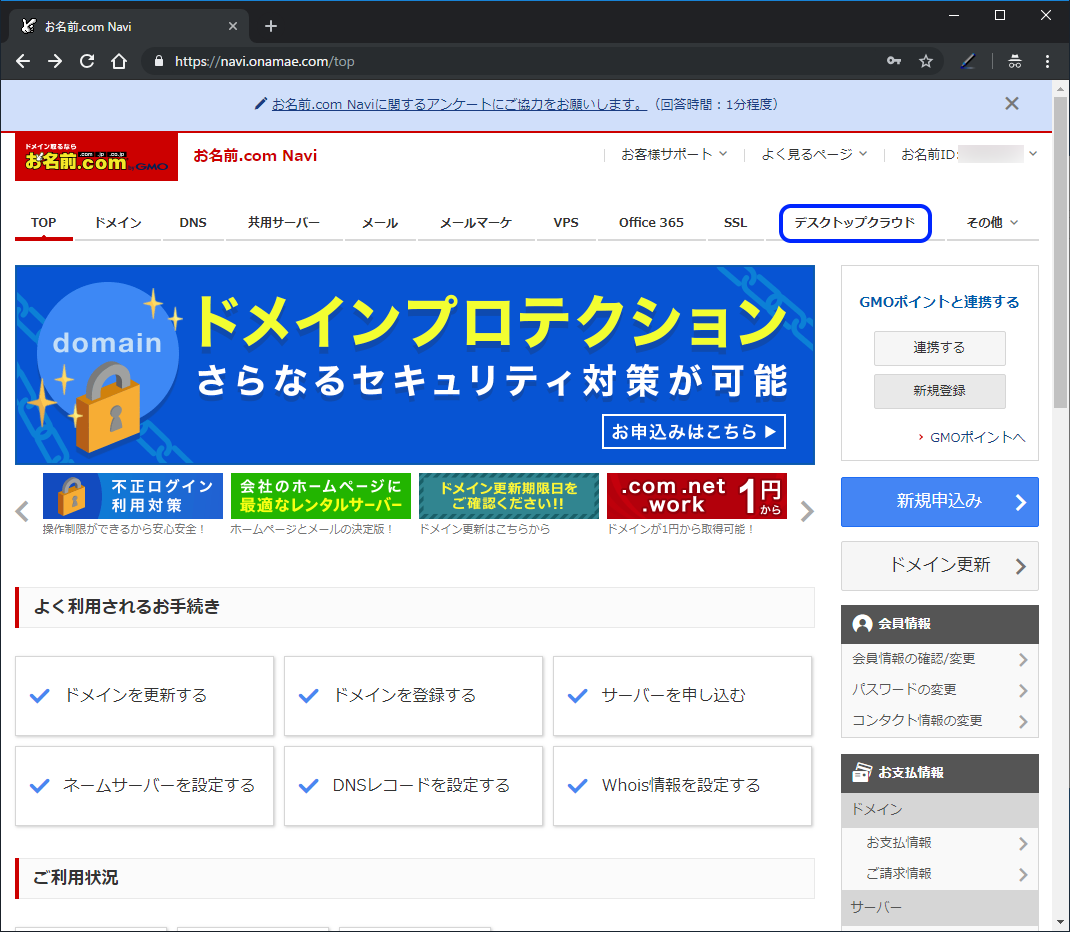Screen dimensions: 1070x932
Task: Click the 新規登録 button
Action: coord(940,391)
